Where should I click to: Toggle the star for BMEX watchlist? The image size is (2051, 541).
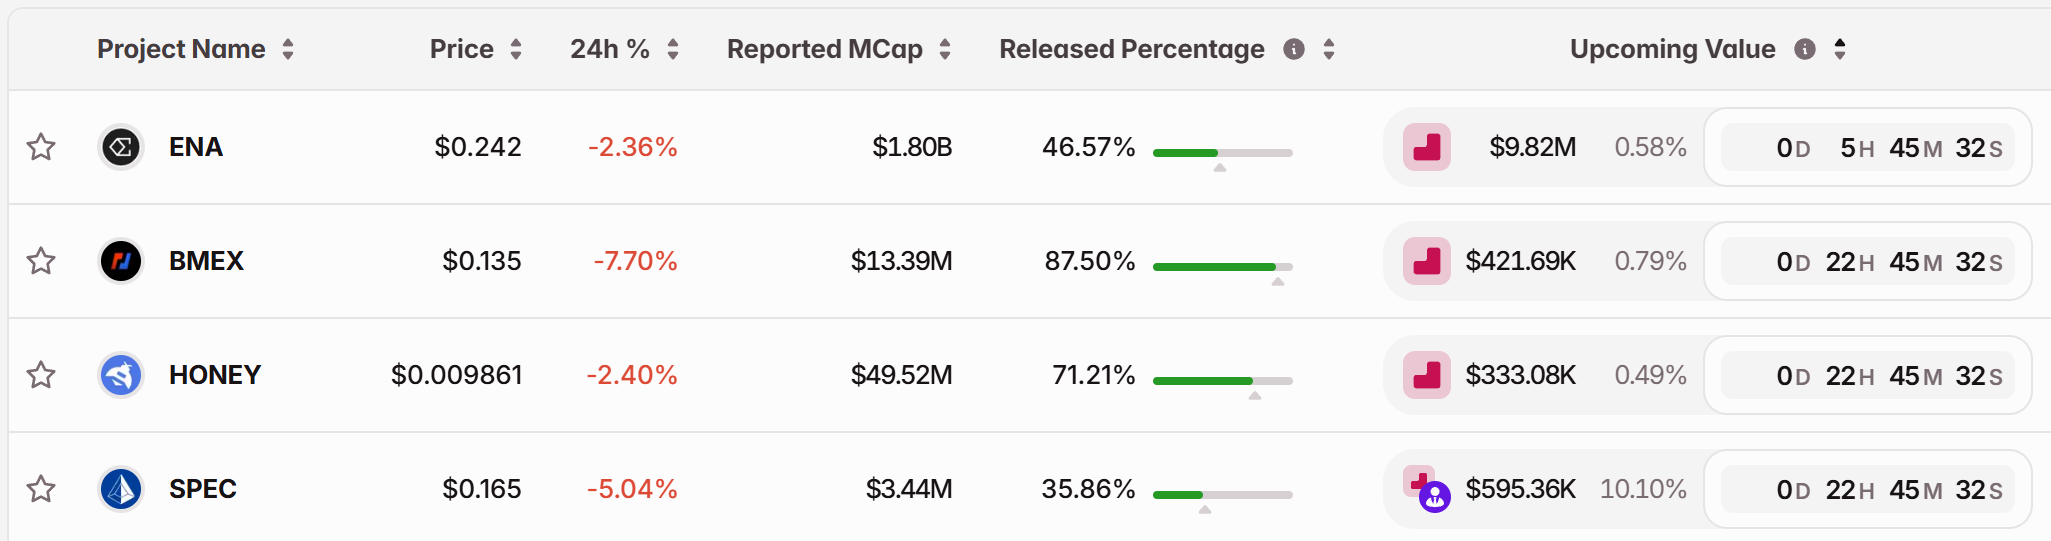pyautogui.click(x=41, y=262)
